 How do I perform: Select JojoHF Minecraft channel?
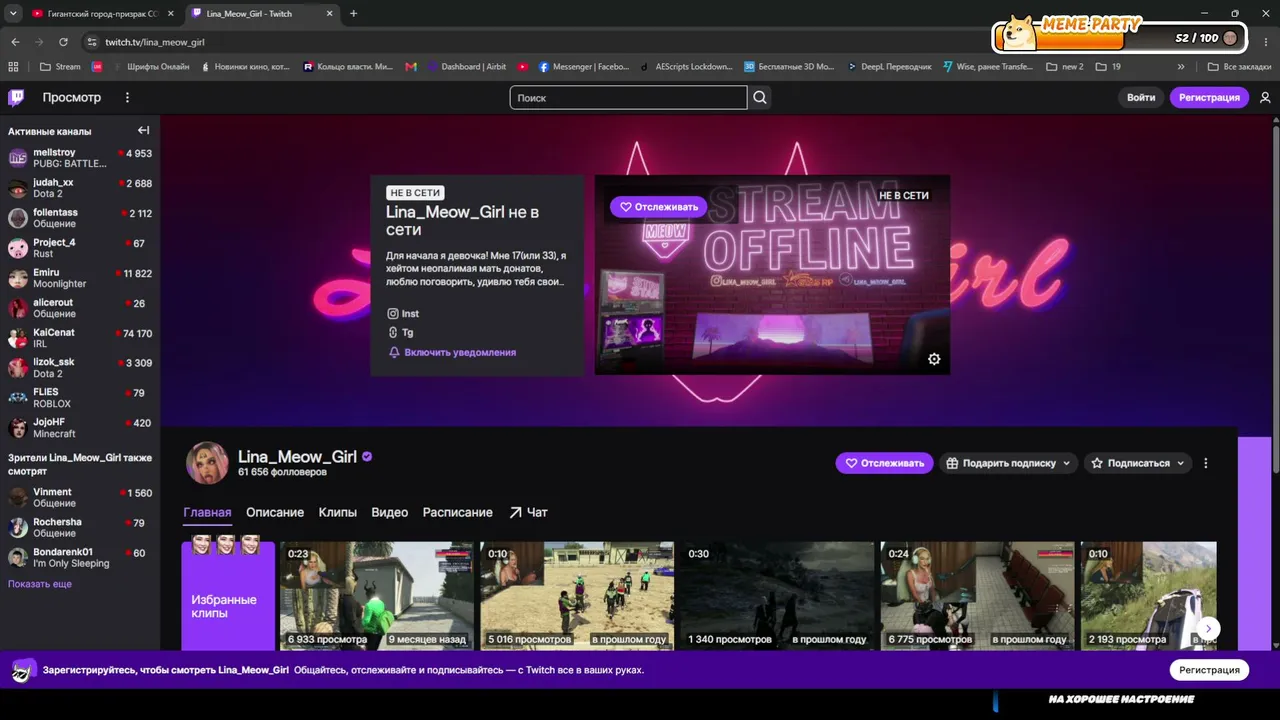tap(80, 428)
